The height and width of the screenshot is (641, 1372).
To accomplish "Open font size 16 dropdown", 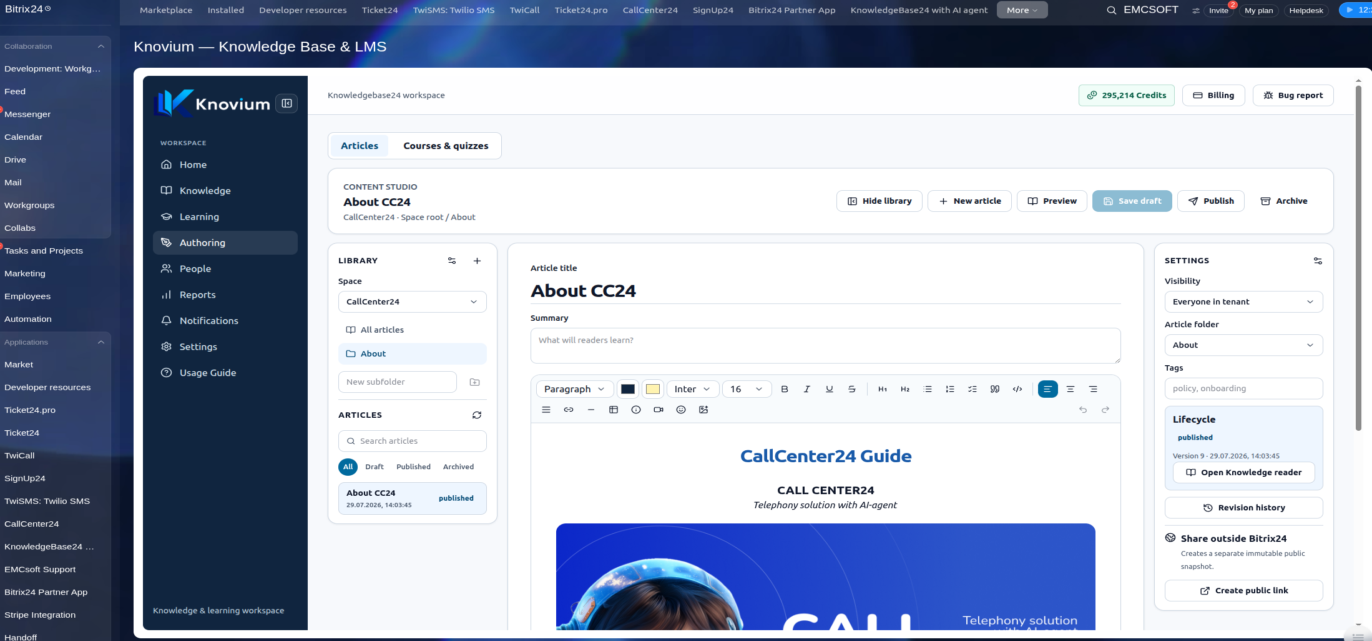I will click(x=746, y=389).
